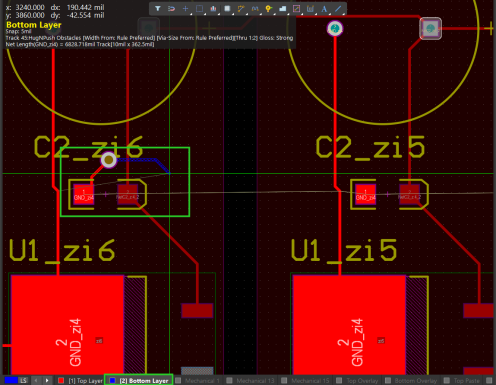The image size is (496, 385).
Task: Select the via near C2_zi6
Action: click(x=109, y=160)
